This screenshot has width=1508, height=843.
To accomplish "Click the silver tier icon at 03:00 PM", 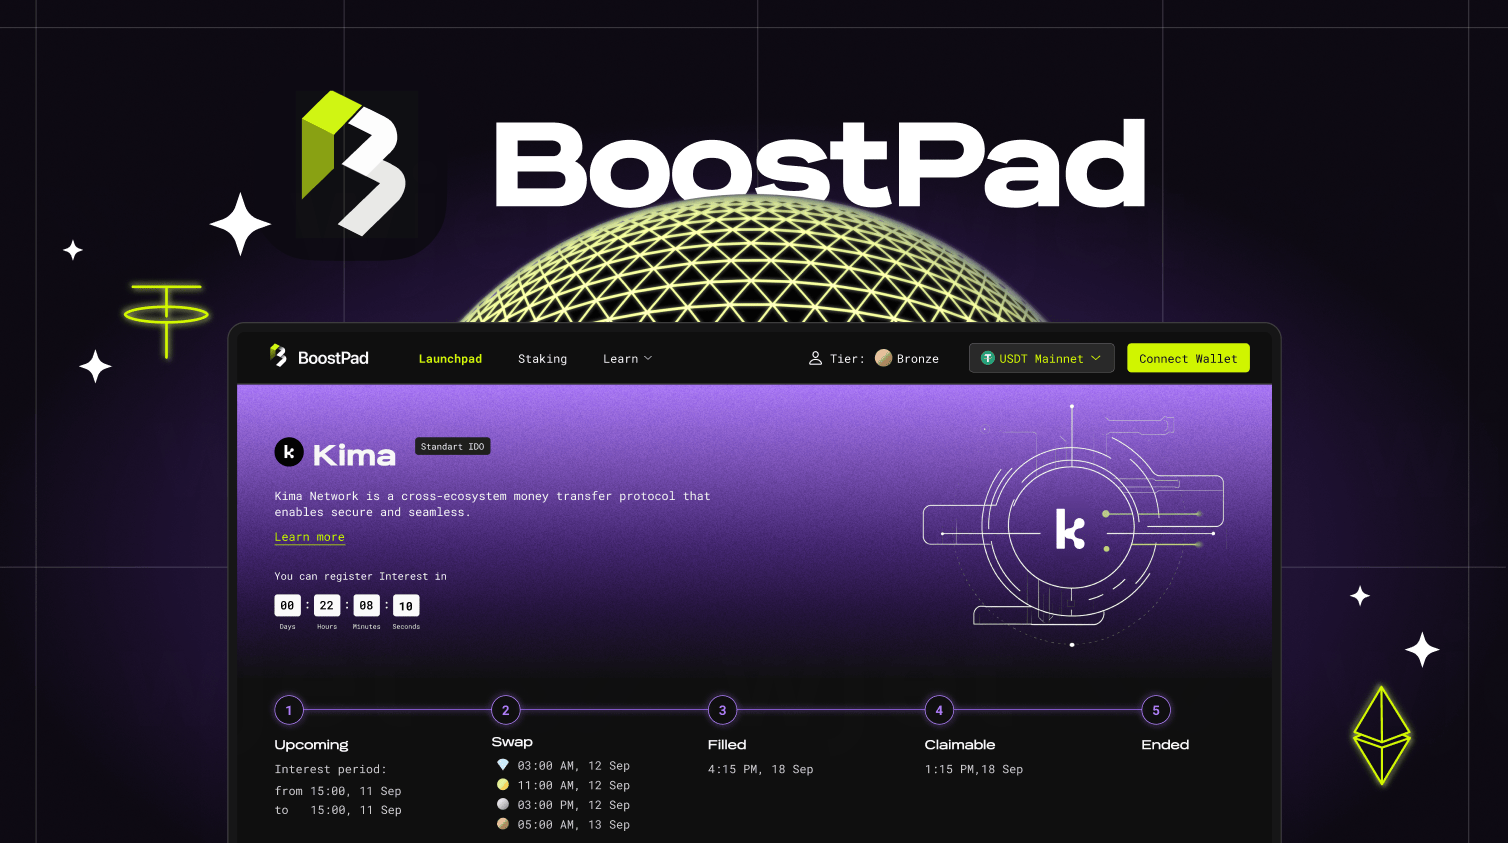I will 503,804.
